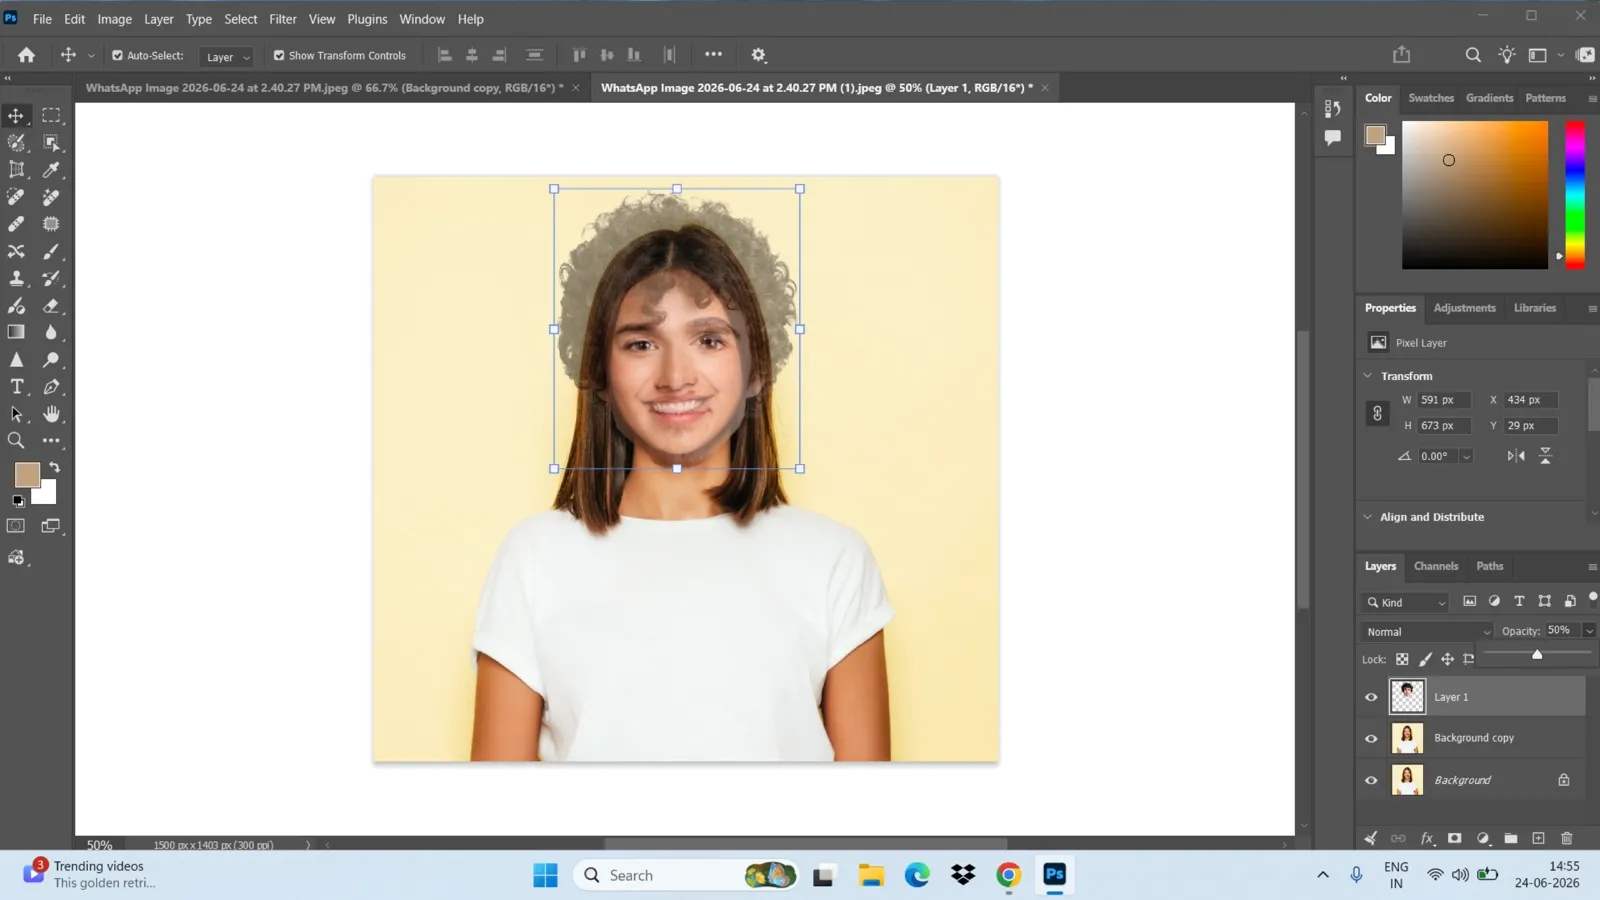Open the Normal blend mode dropdown
Viewport: 1600px width, 900px height.
1426,631
